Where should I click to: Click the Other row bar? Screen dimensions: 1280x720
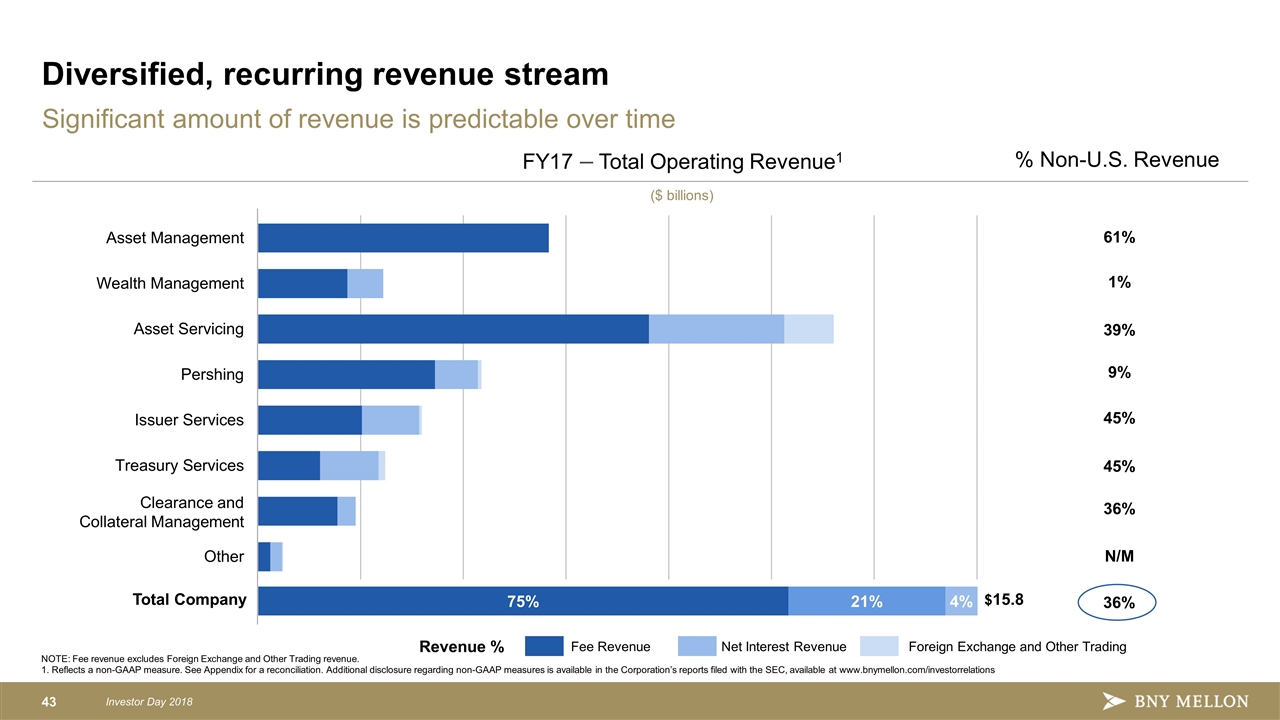pos(270,557)
